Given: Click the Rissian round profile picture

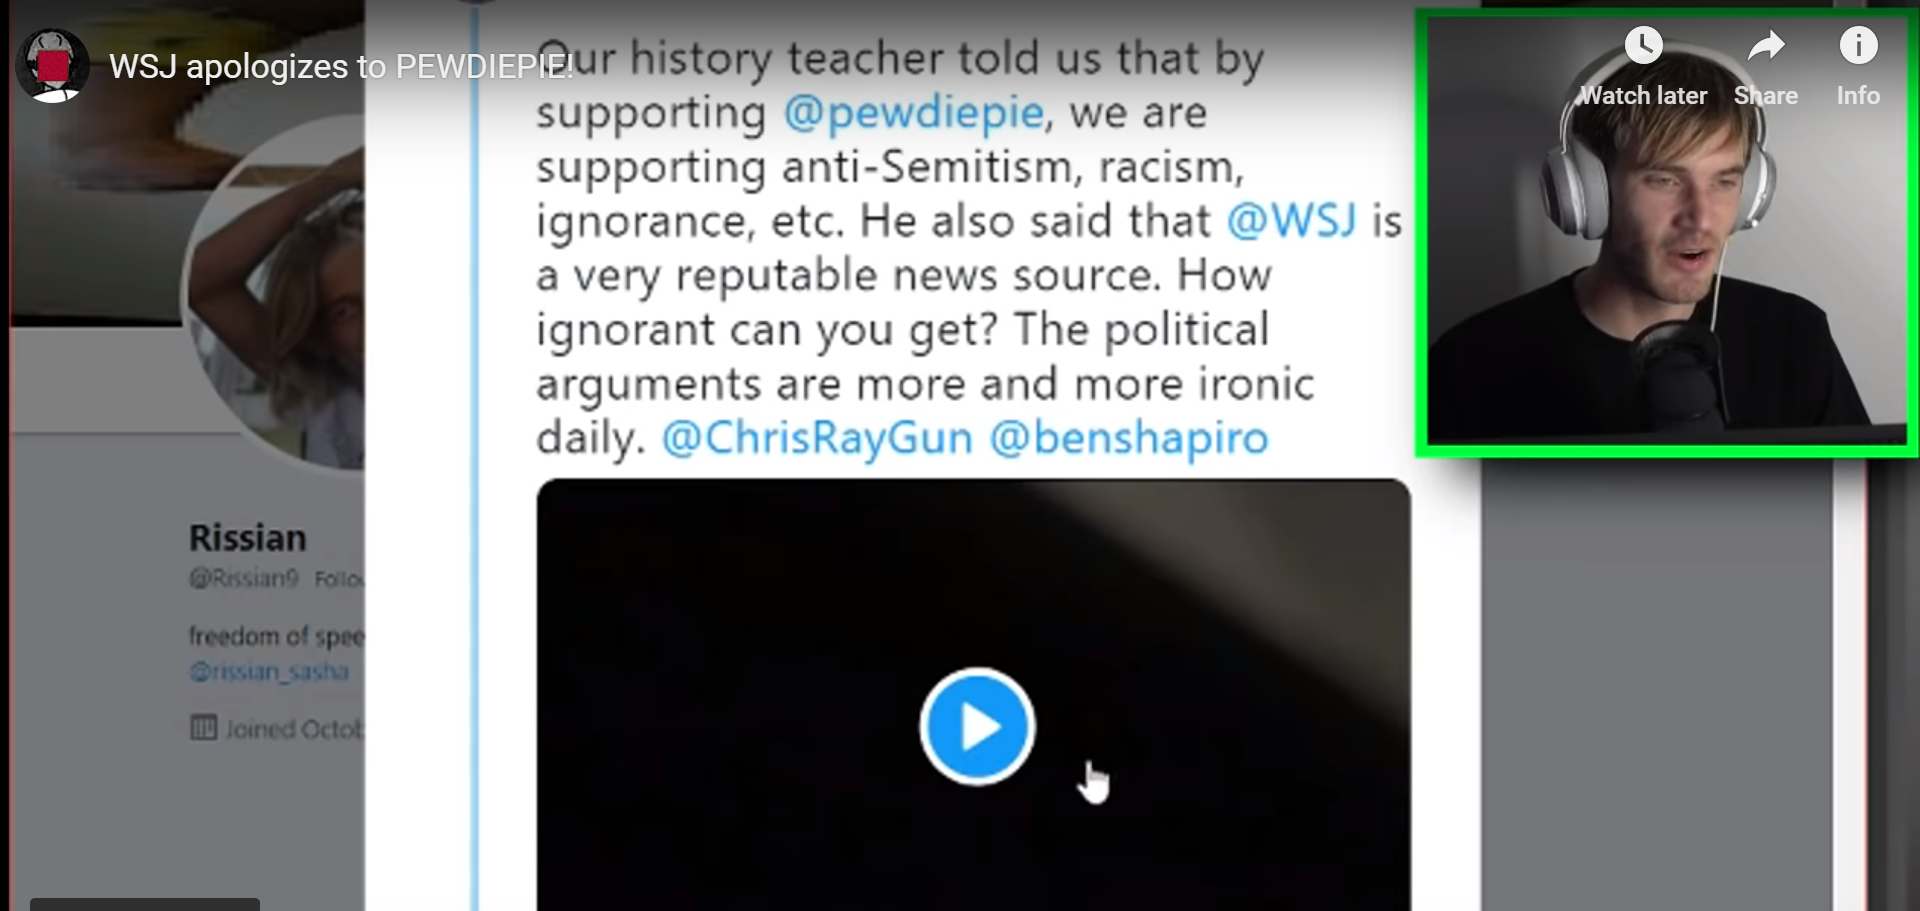Looking at the screenshot, I should tap(274, 290).
